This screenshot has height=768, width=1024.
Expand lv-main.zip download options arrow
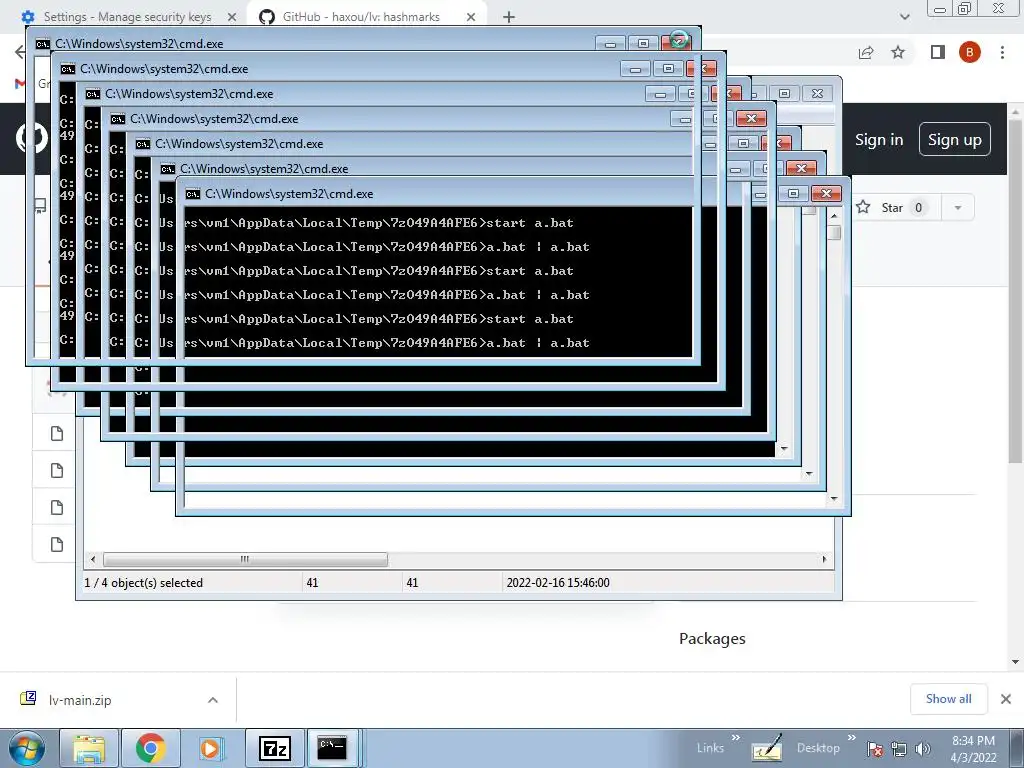(213, 700)
